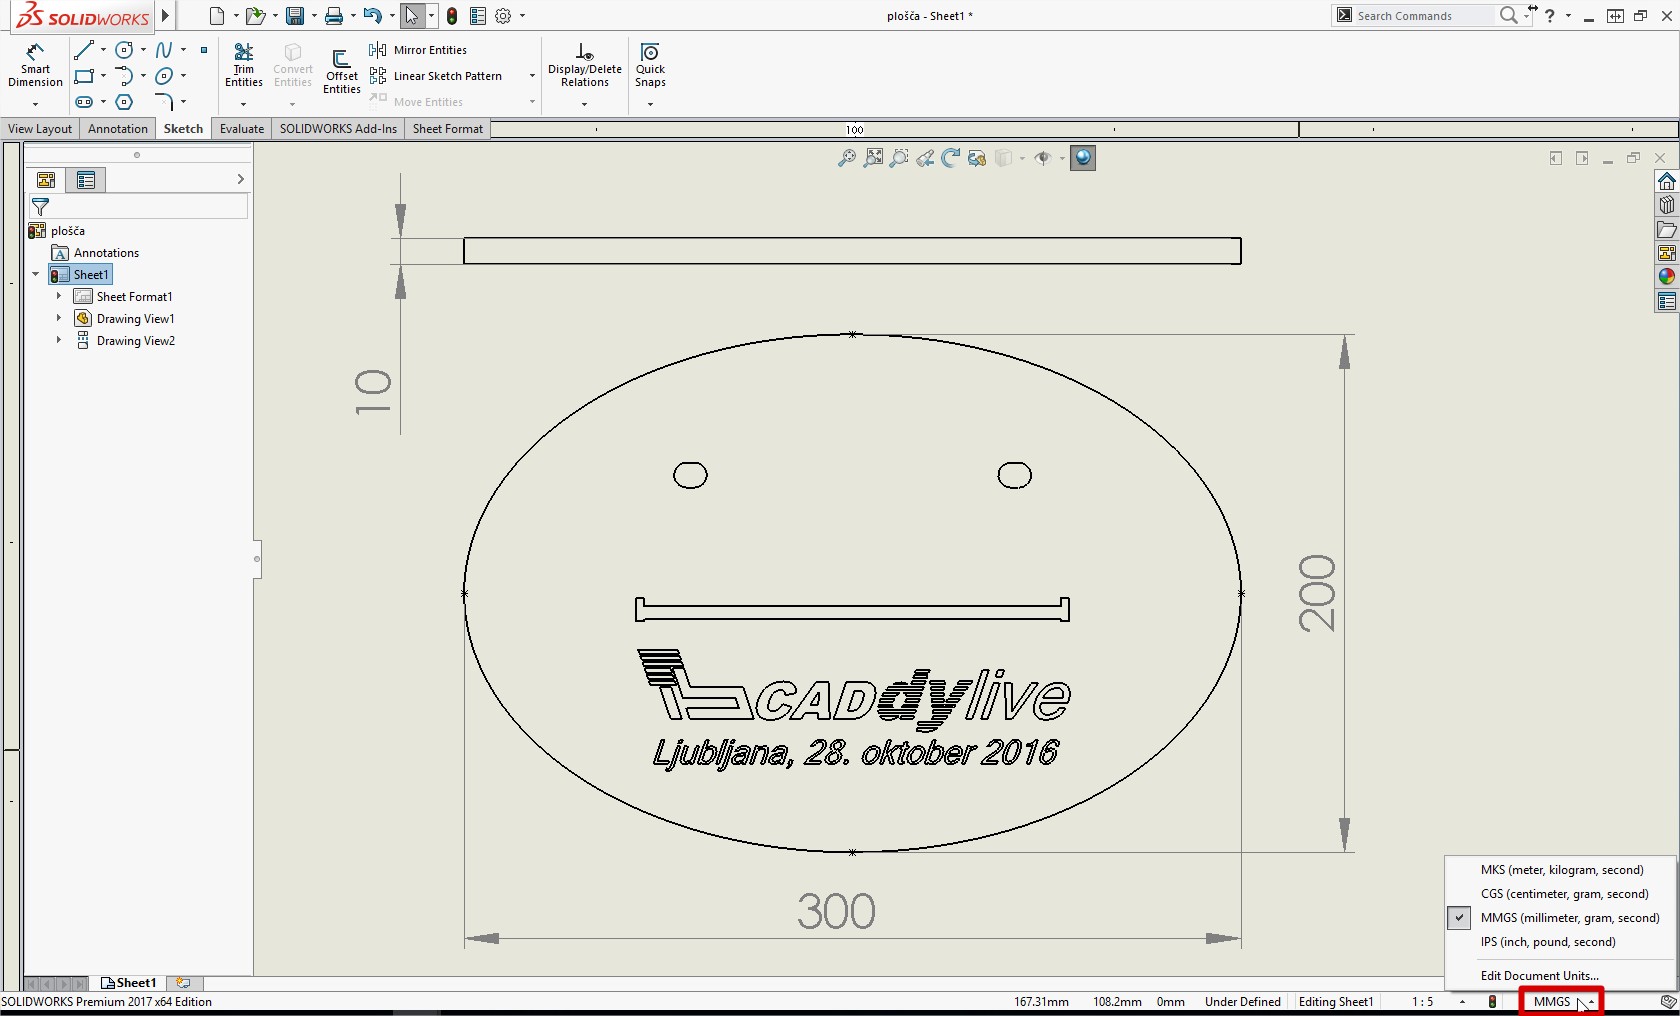
Task: Choose IPS (inch, pound, second) units
Action: point(1547,942)
